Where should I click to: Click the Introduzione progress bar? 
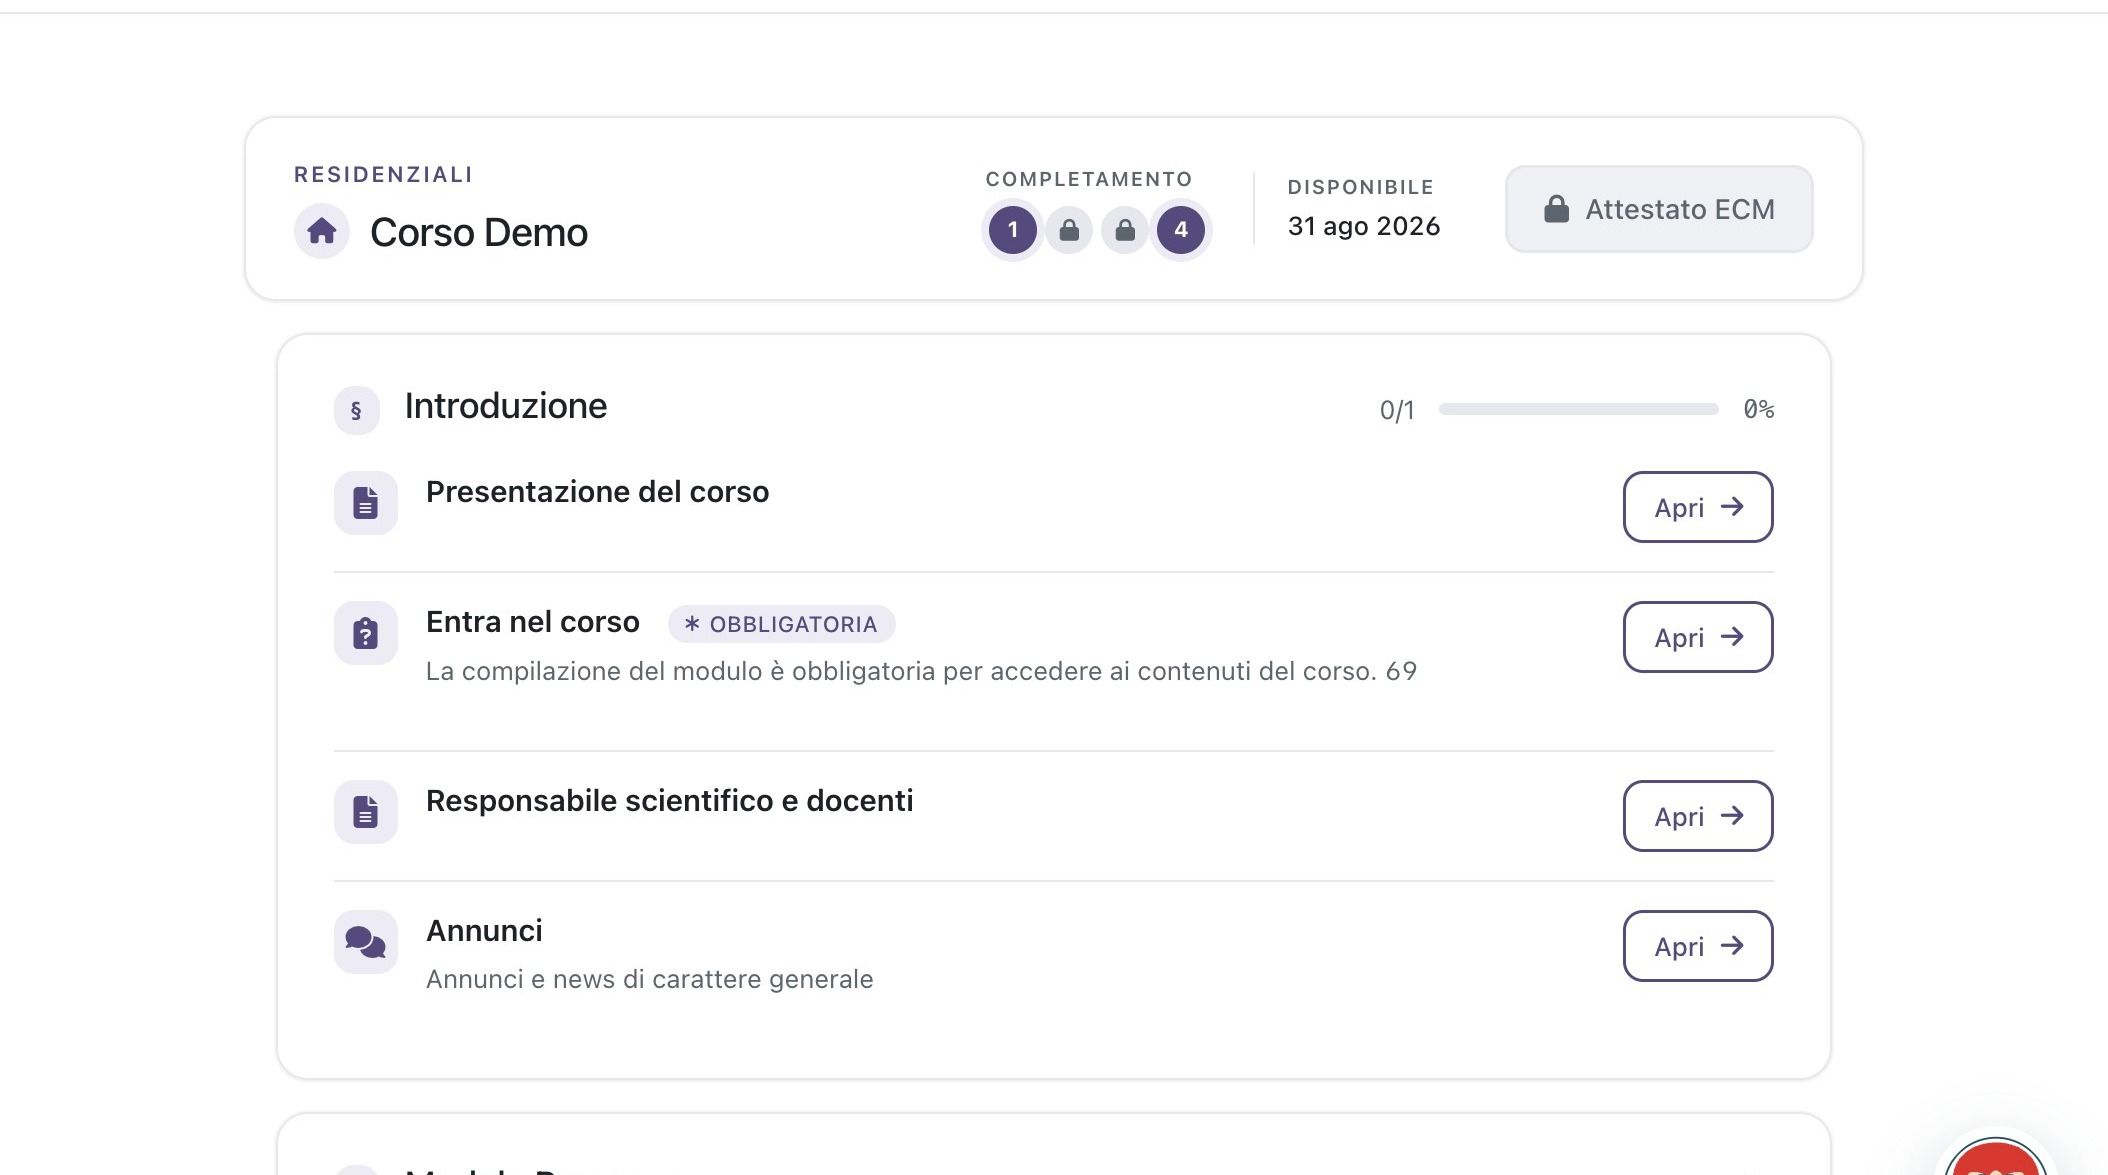1578,409
